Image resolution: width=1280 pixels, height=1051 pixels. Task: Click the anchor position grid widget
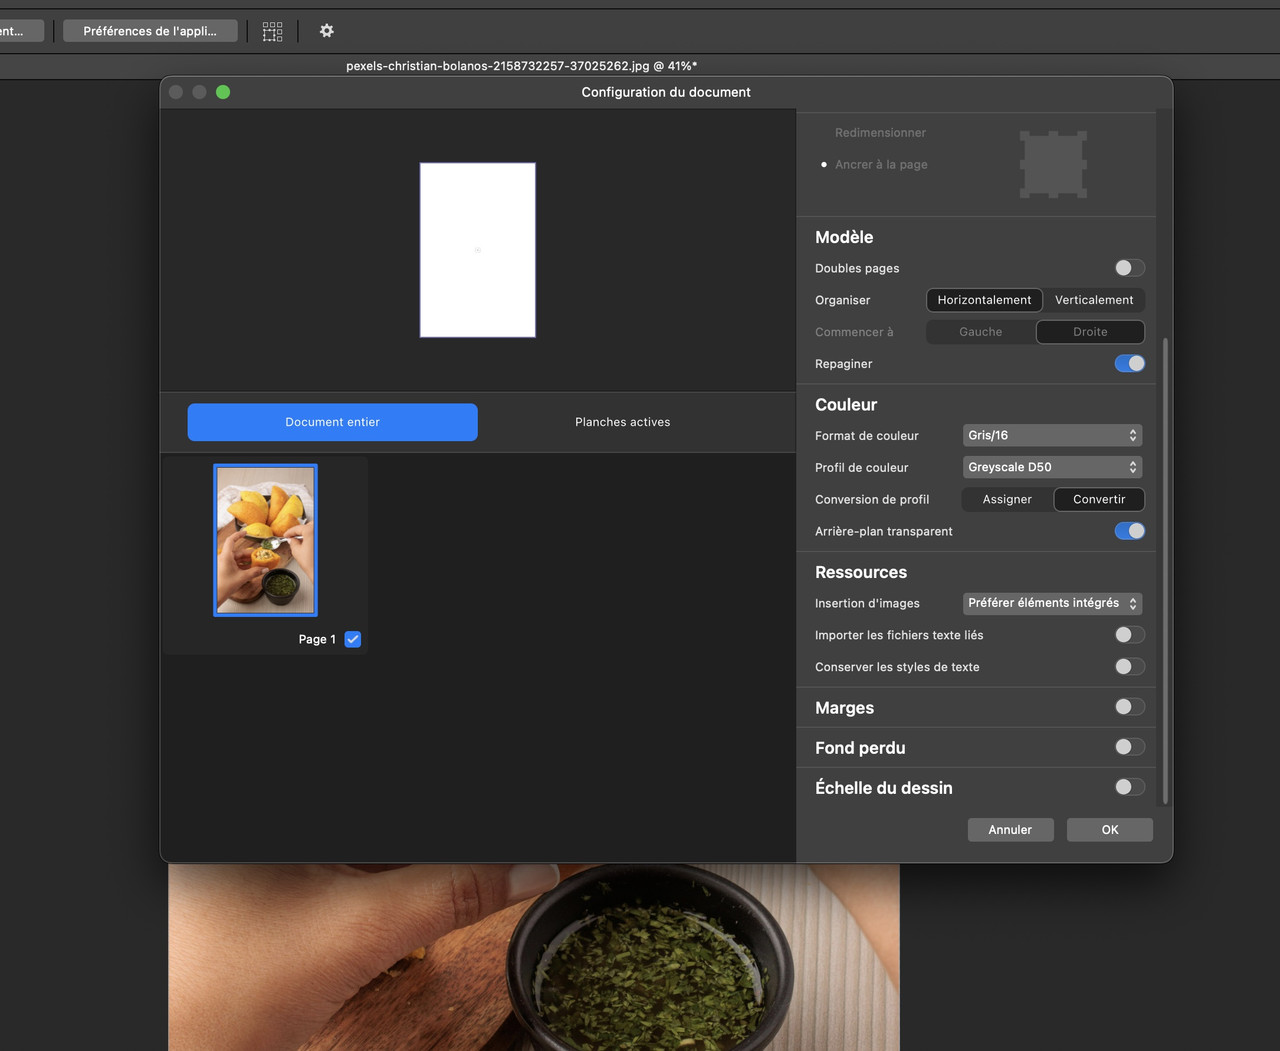click(1053, 164)
